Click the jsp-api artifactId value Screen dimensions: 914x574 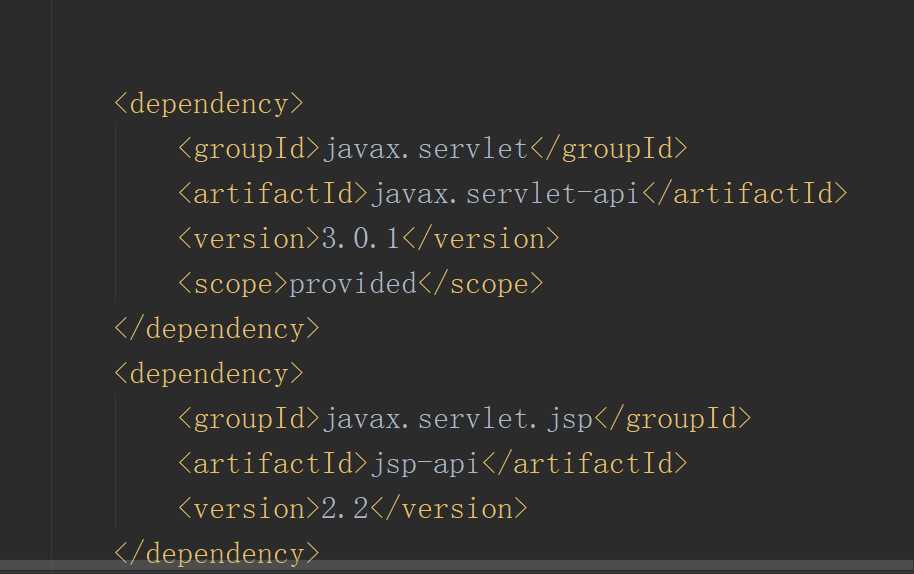425,464
